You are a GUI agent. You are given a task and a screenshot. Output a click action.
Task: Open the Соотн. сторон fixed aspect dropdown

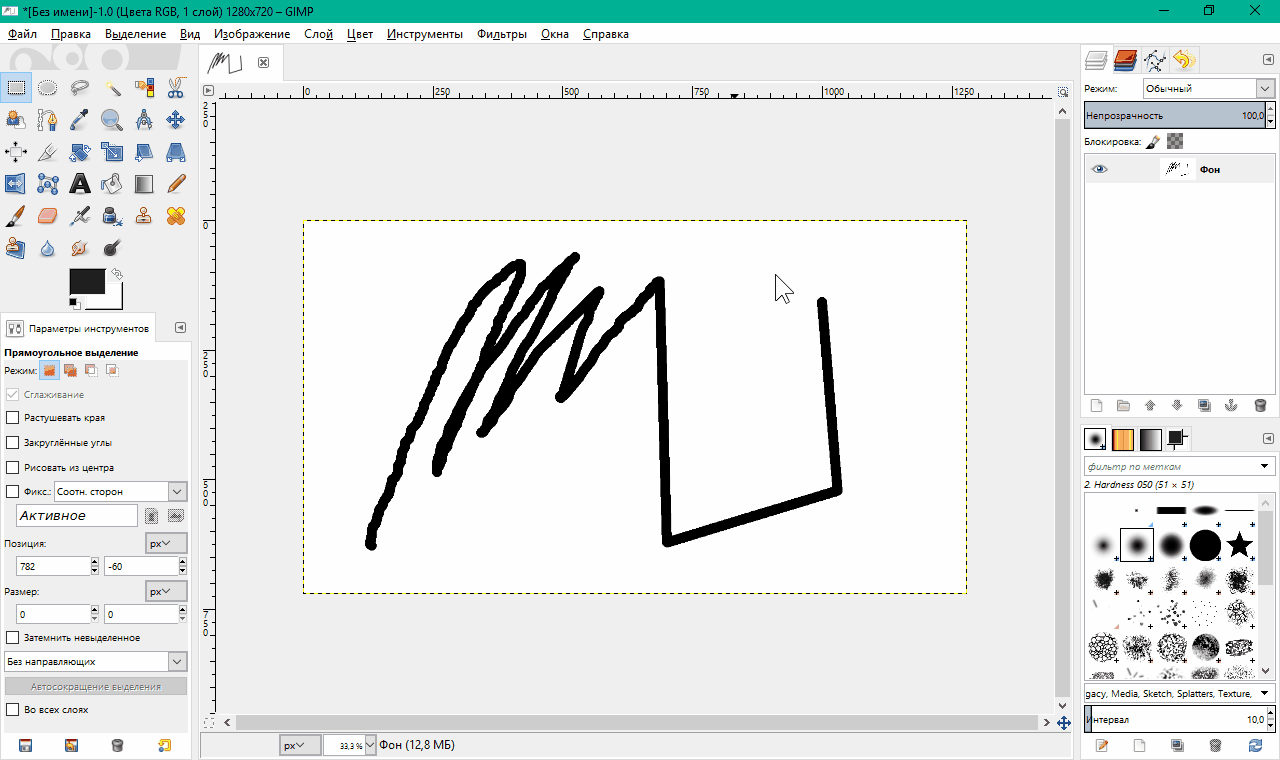point(120,492)
